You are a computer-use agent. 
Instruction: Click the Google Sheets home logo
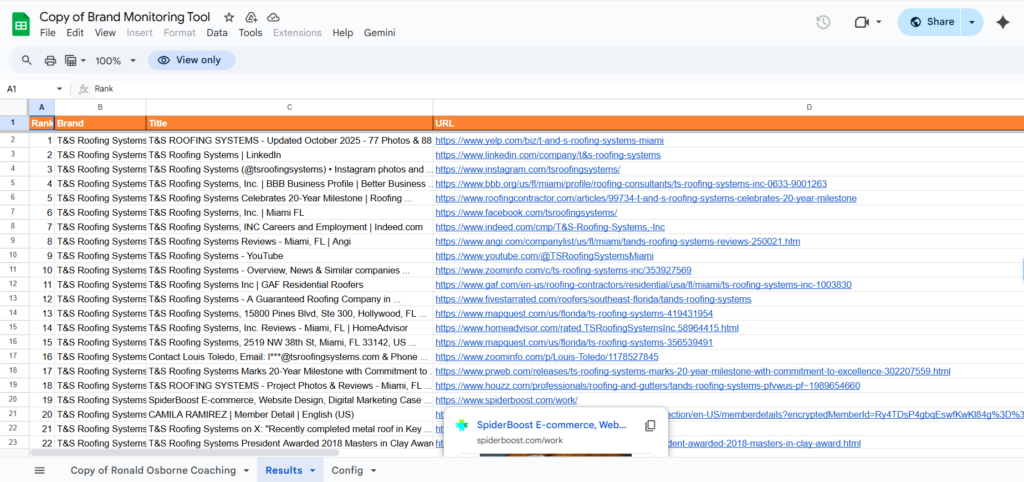[21, 23]
